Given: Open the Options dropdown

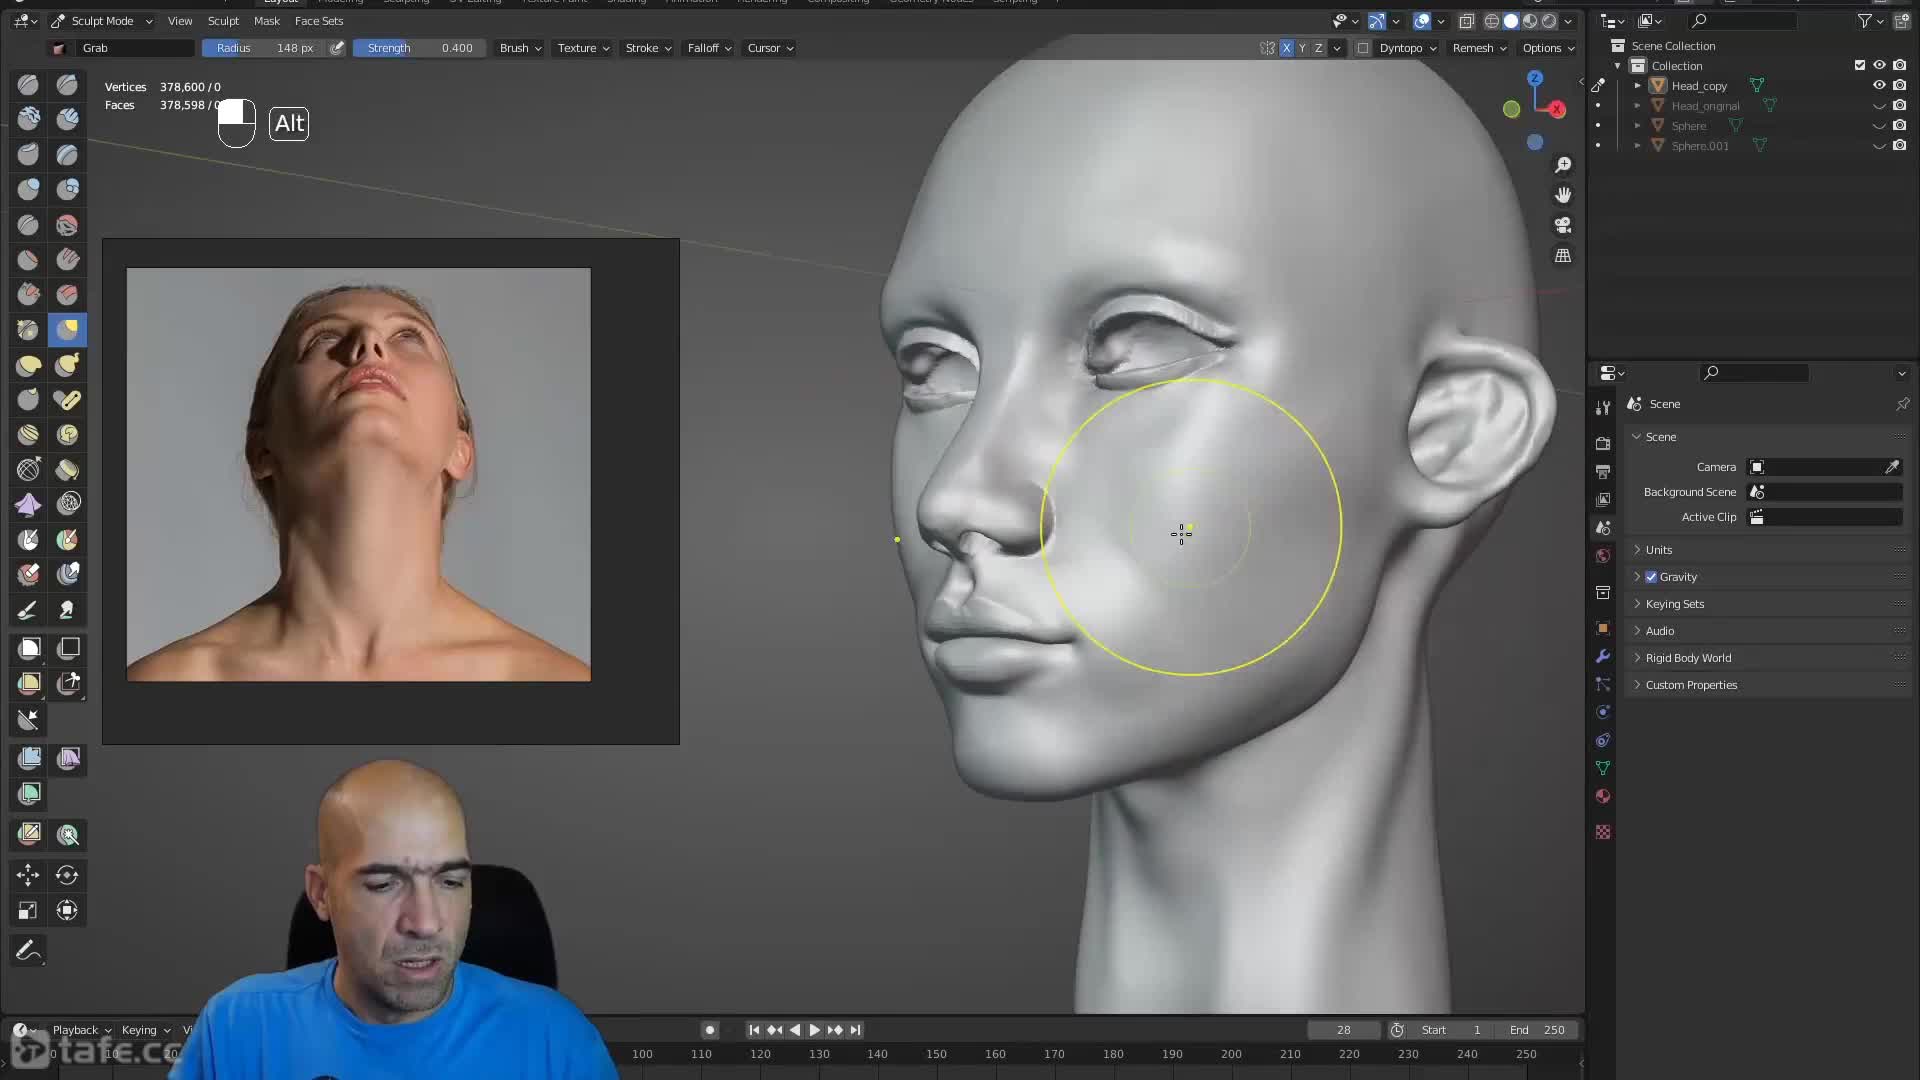Looking at the screenshot, I should [1548, 48].
